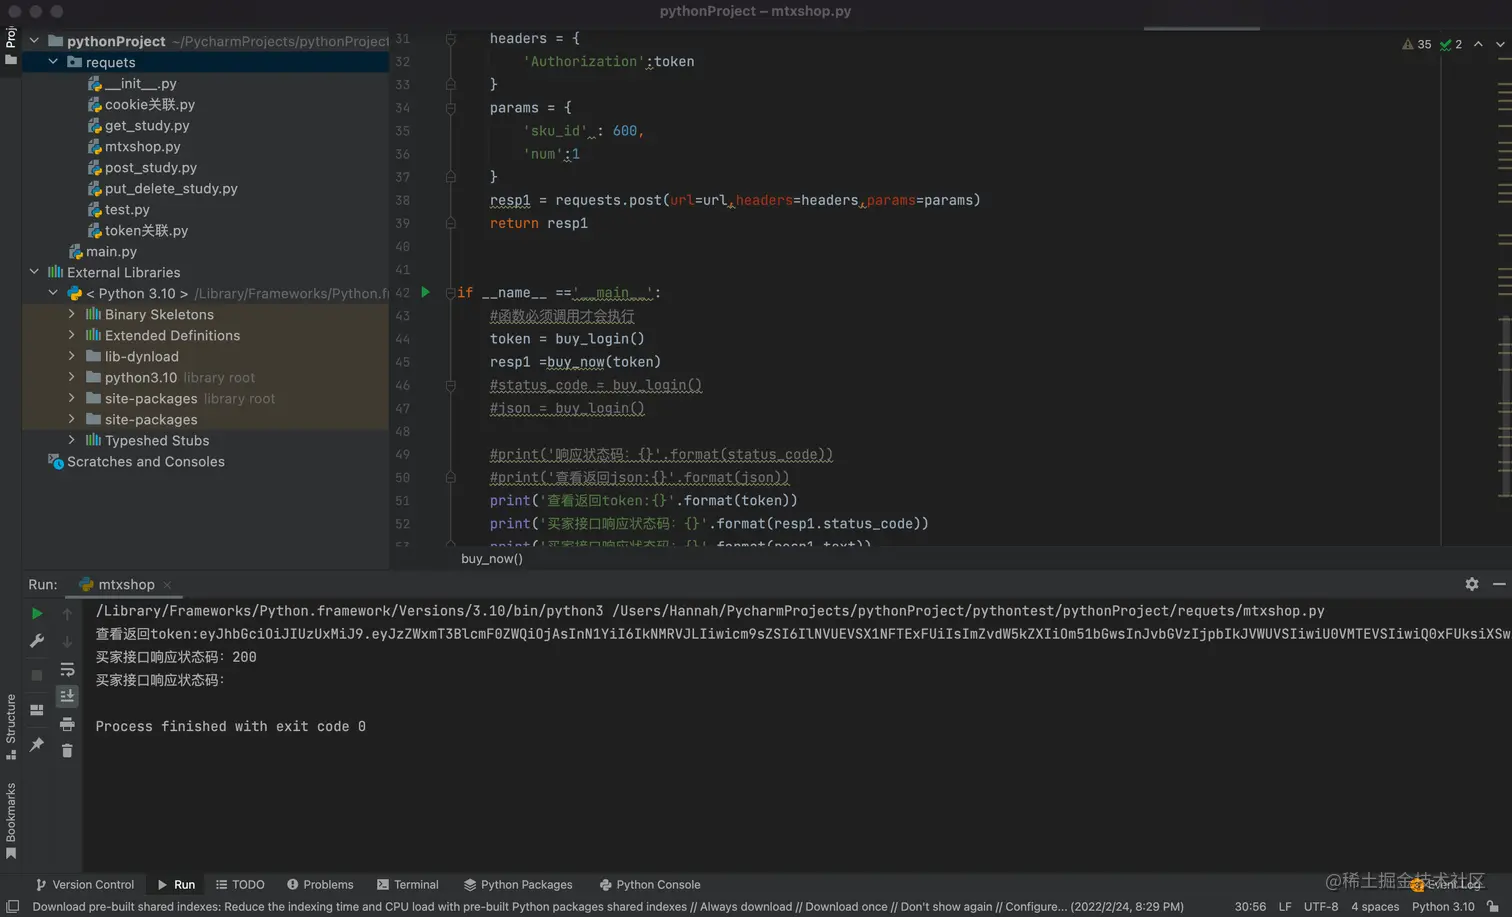
Task: Click the wrench icon in Run panel
Action: pos(37,641)
